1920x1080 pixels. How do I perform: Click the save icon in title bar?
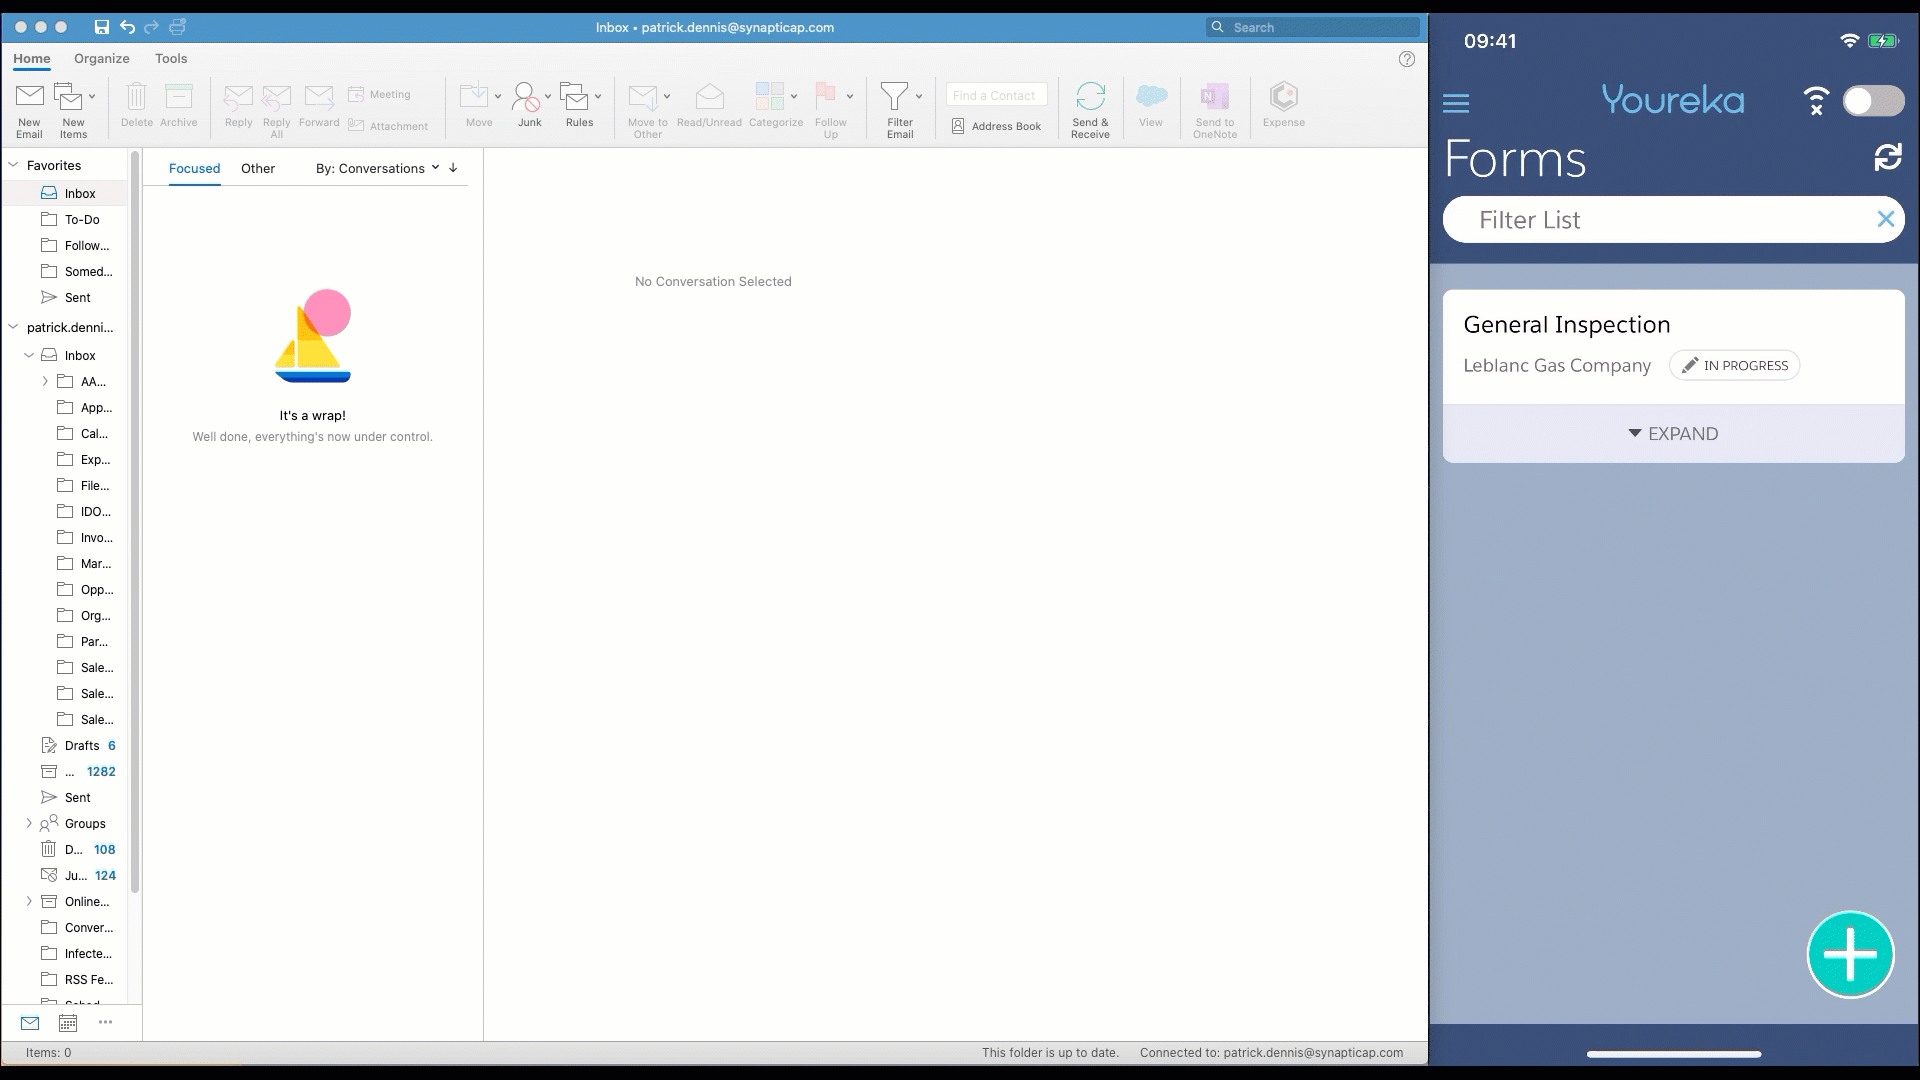pyautogui.click(x=101, y=27)
